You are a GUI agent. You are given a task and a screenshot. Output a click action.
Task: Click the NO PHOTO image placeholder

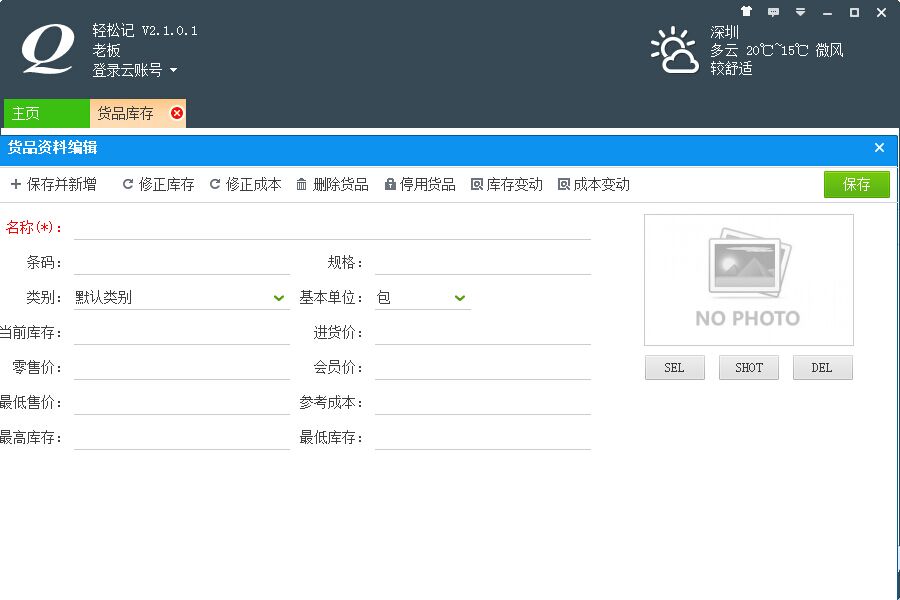point(748,280)
